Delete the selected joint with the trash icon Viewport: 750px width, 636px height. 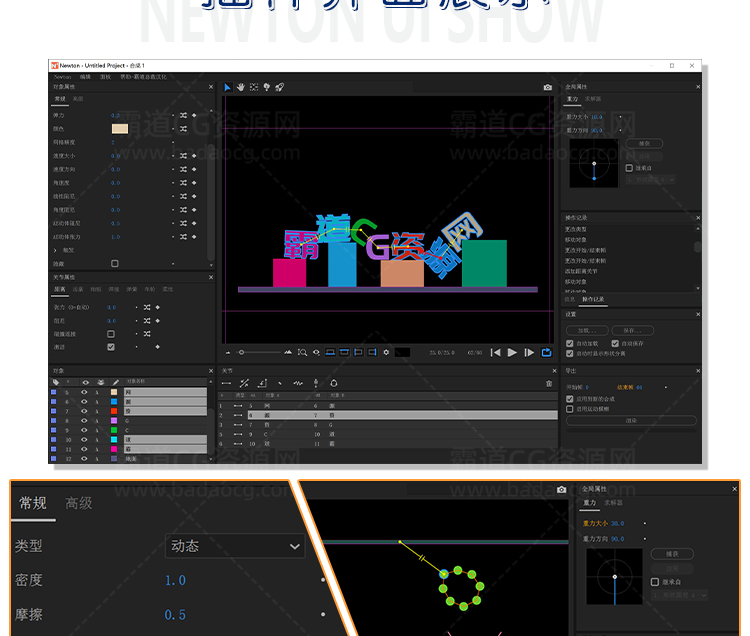[x=549, y=384]
